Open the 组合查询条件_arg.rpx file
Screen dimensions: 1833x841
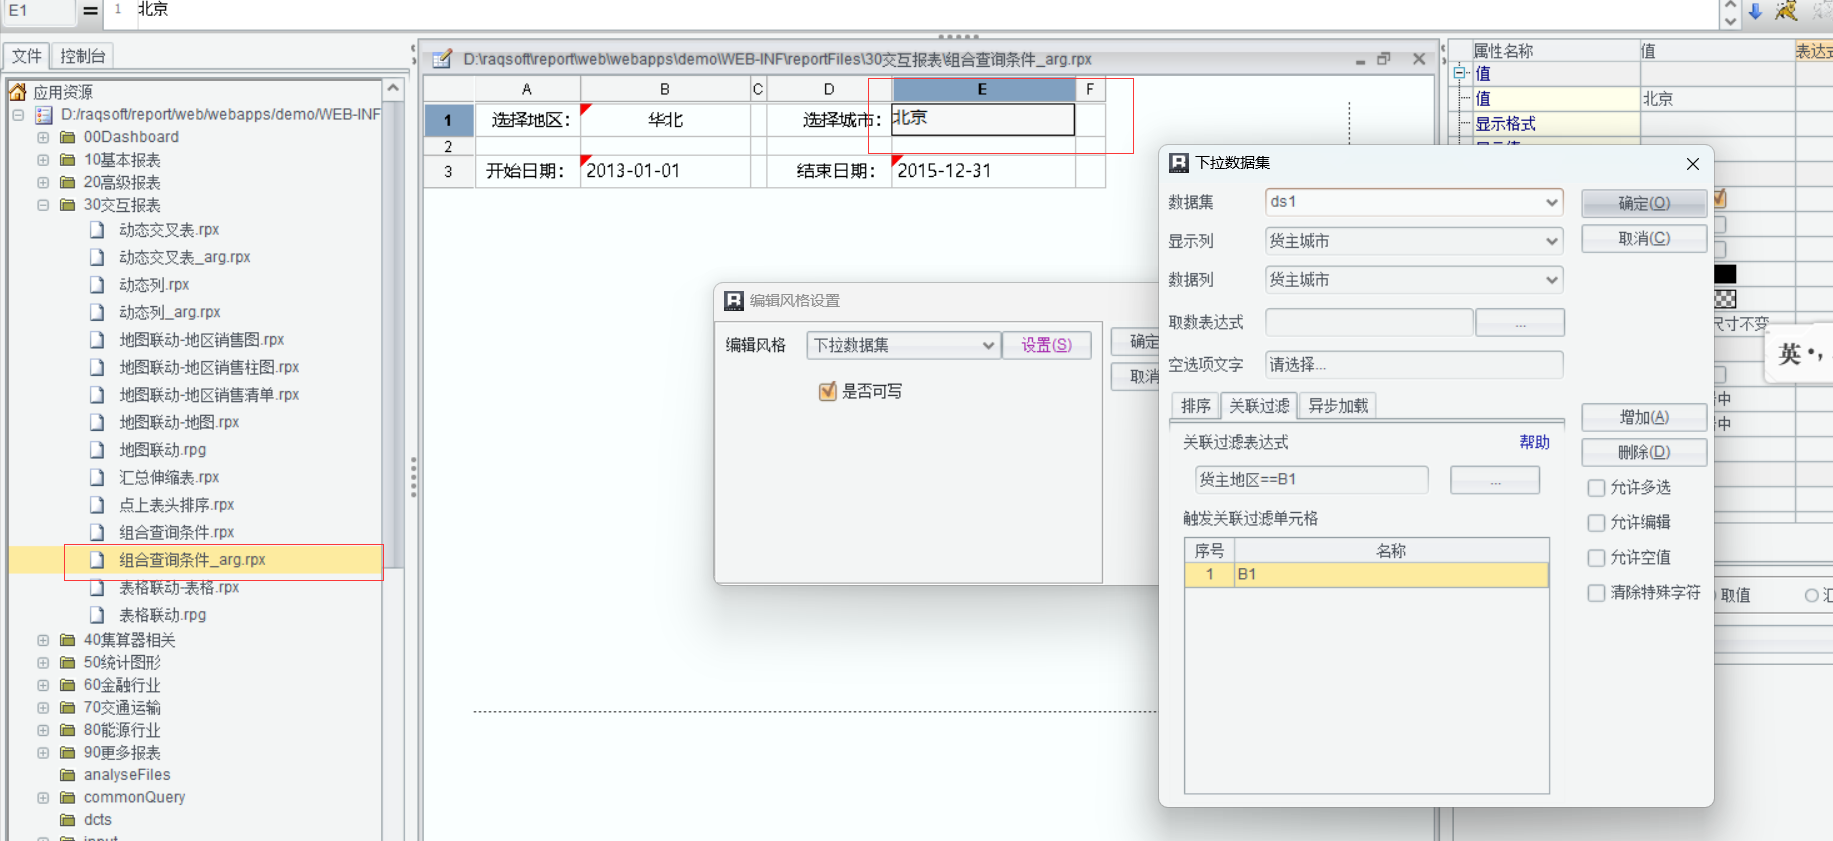(x=192, y=560)
